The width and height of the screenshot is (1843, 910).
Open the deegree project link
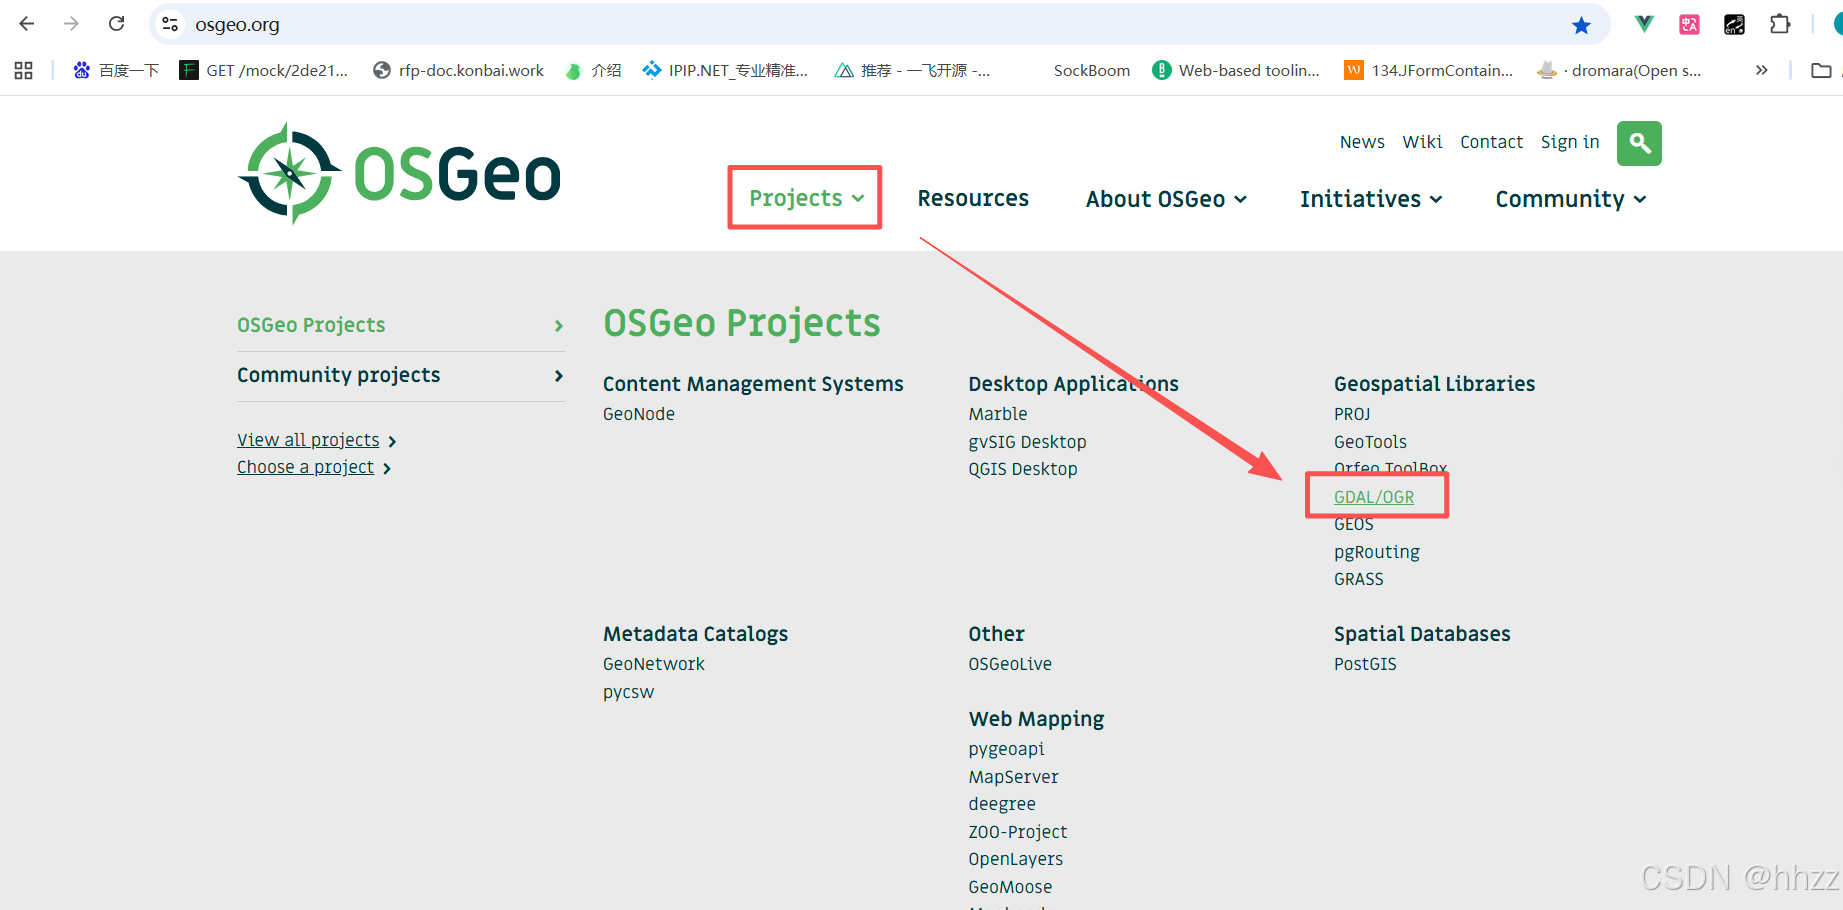[x=1002, y=804]
